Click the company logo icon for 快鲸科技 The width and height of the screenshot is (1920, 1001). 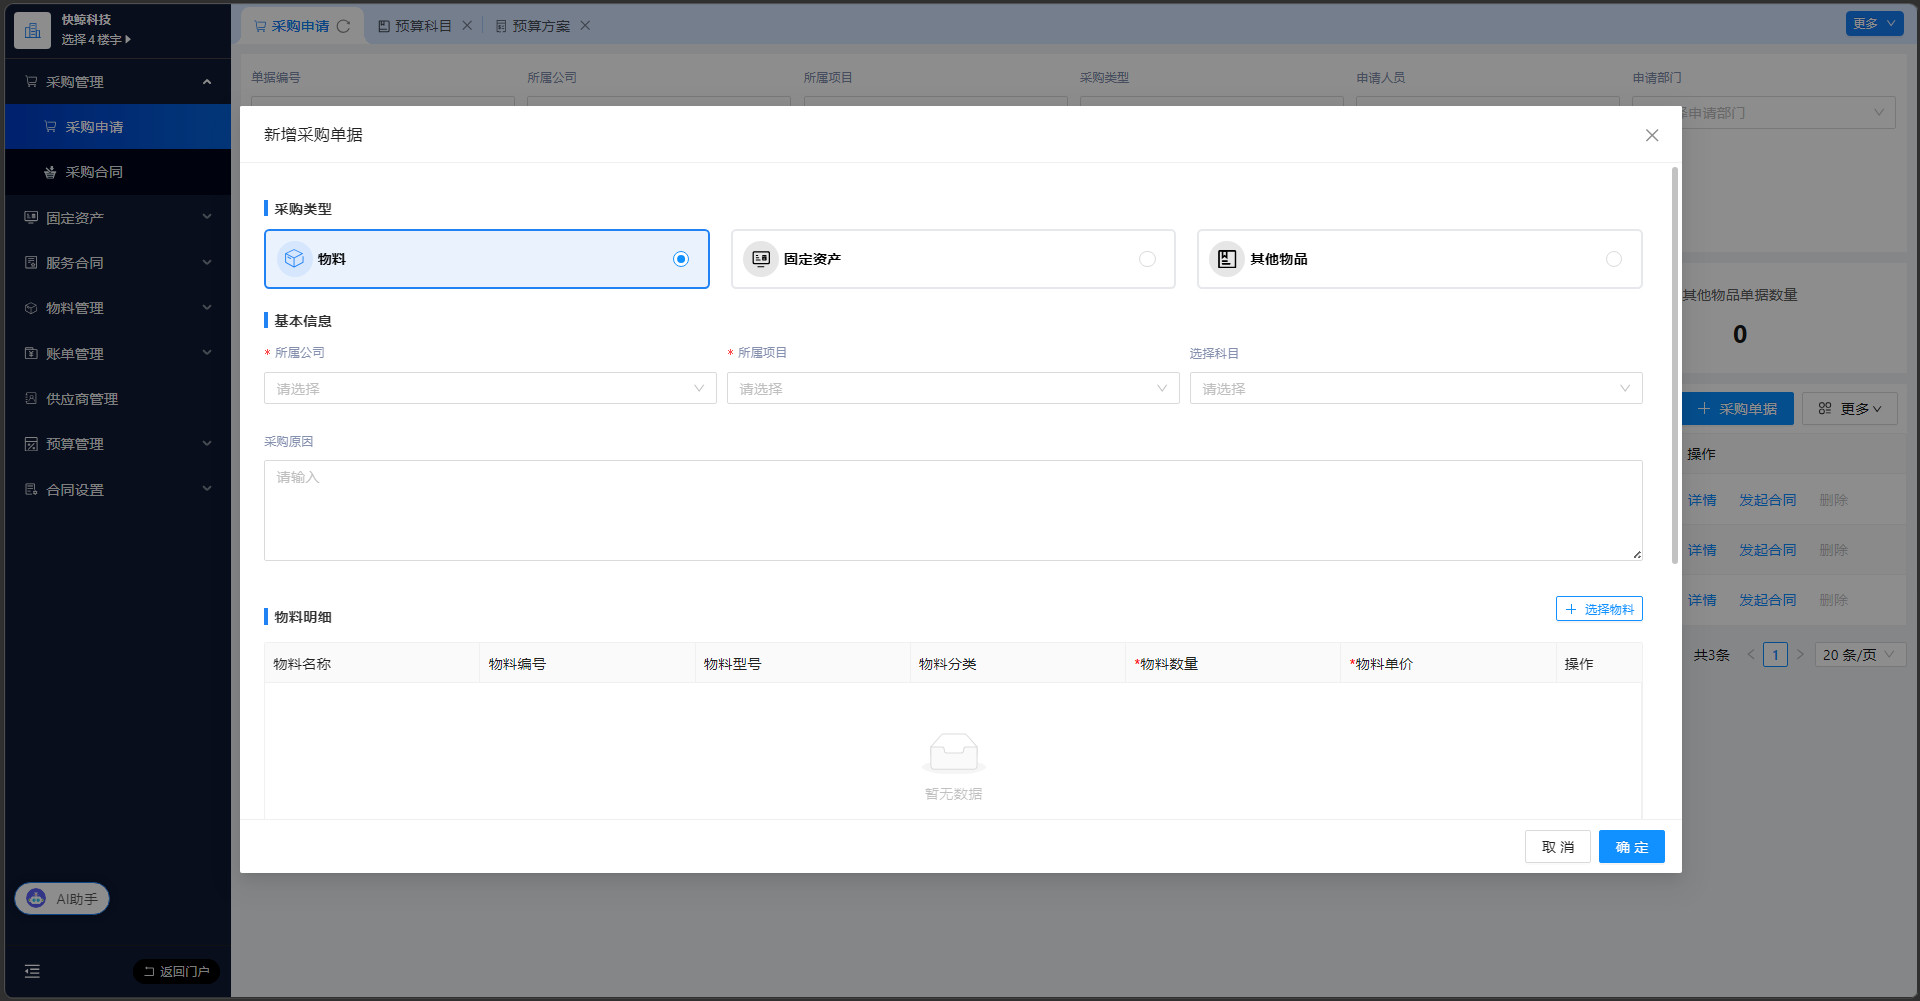coord(32,30)
